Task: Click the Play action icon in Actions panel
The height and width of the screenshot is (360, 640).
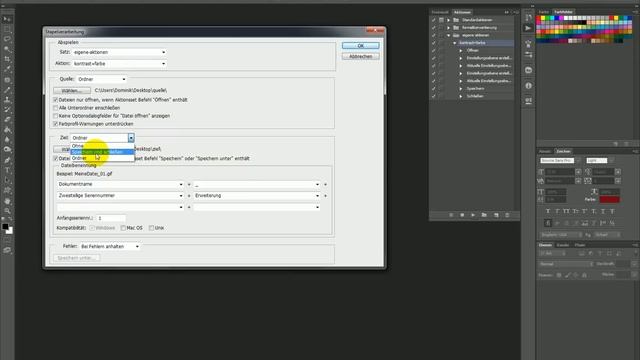Action: click(x=473, y=215)
